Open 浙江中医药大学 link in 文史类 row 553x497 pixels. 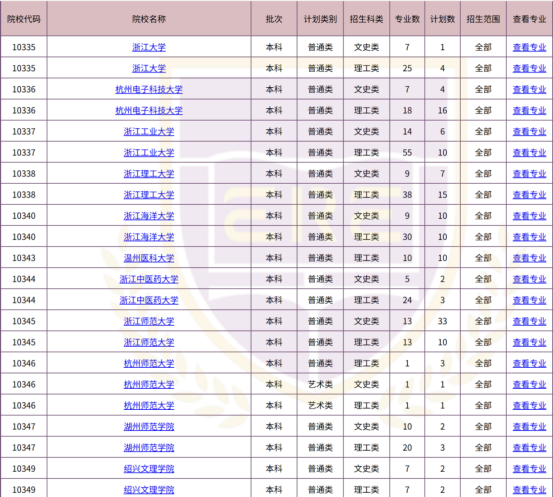pos(149,279)
